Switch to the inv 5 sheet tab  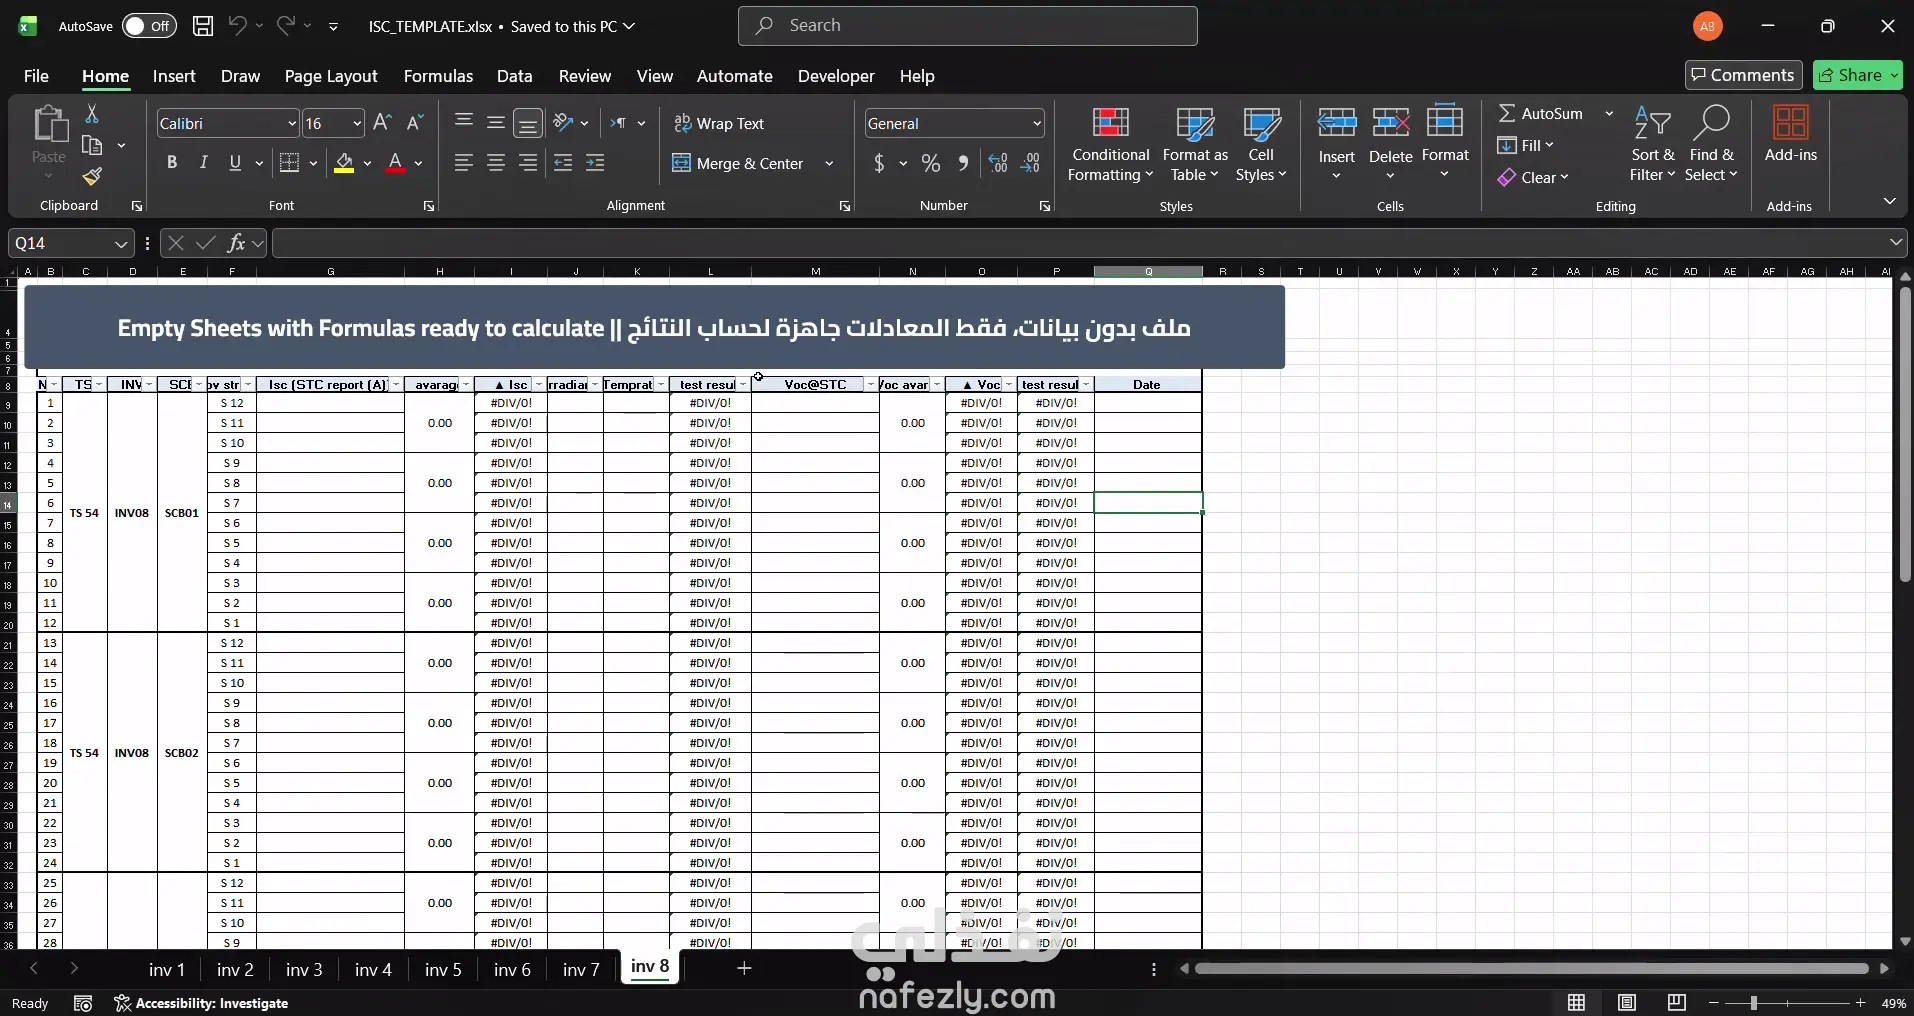coord(443,969)
